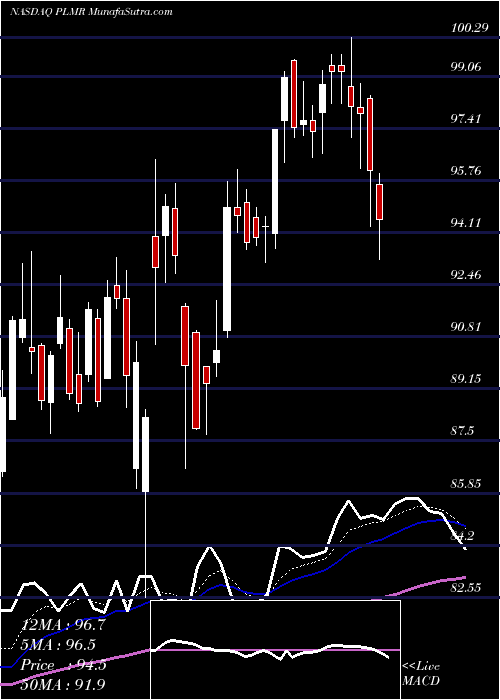Click the last red candlestick on the right
This screenshot has height=700, width=500.
[379, 202]
